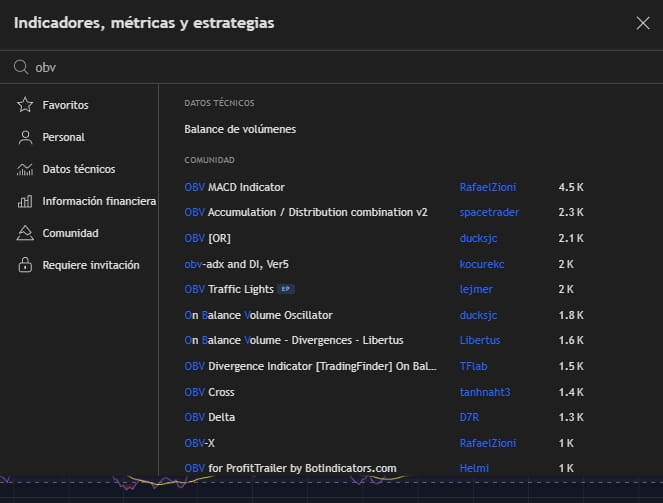Click the 1.8 K count for Volume Oscillator
The width and height of the screenshot is (663, 503).
tap(571, 315)
